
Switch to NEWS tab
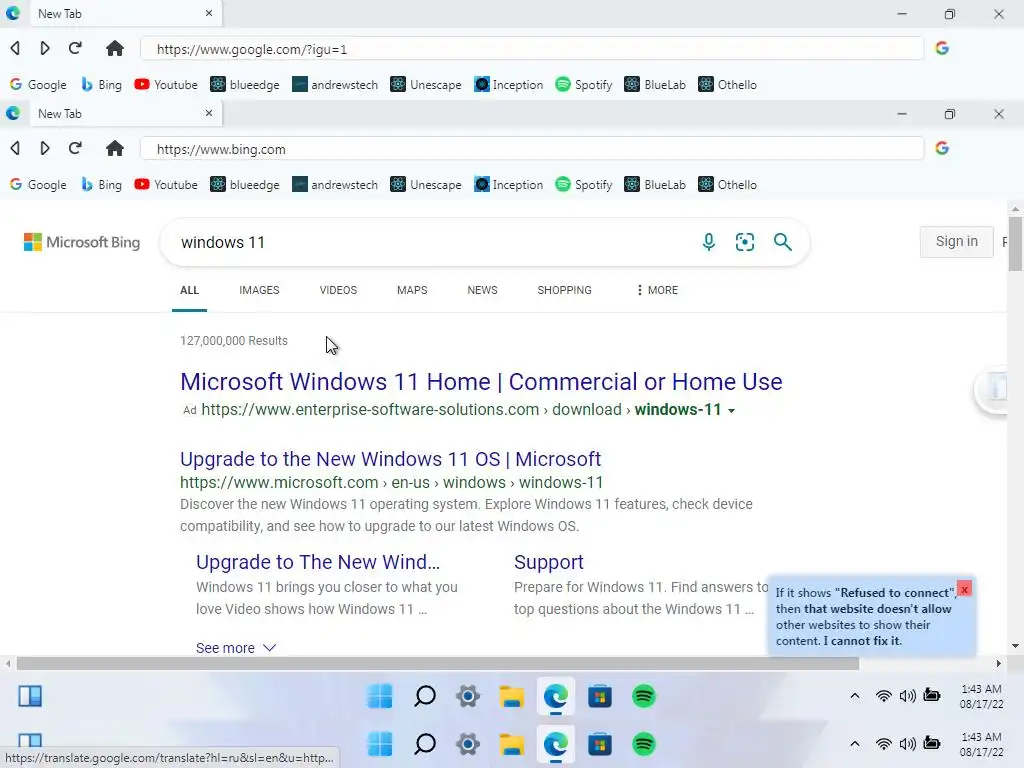pos(483,290)
